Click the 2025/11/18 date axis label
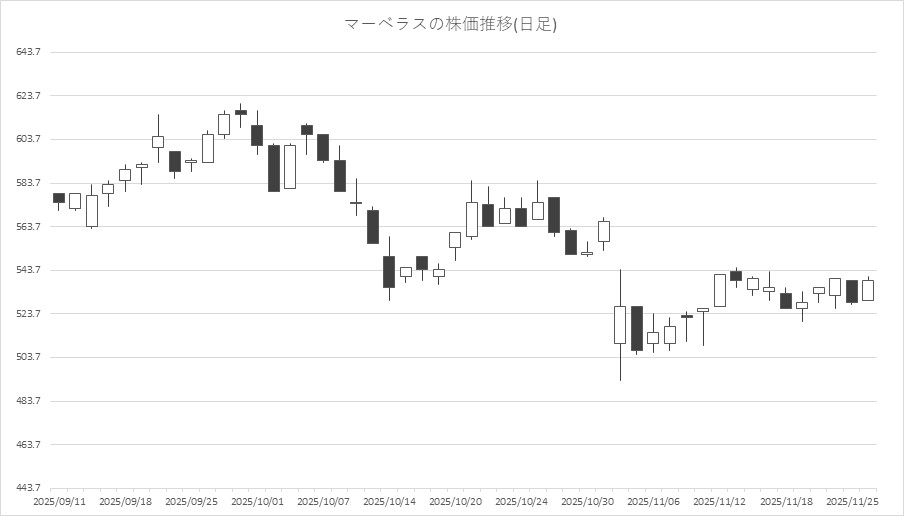The image size is (904, 516). click(784, 500)
